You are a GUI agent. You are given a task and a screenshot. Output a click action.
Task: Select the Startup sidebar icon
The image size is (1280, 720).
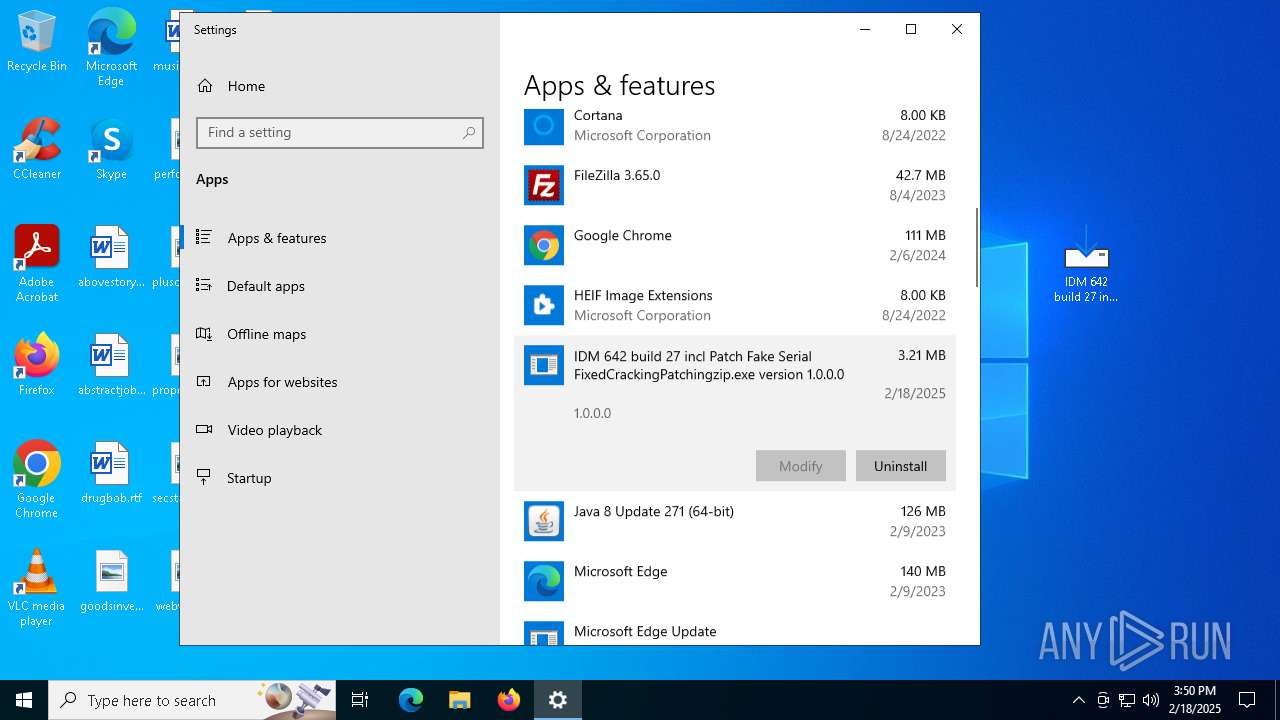(x=204, y=478)
